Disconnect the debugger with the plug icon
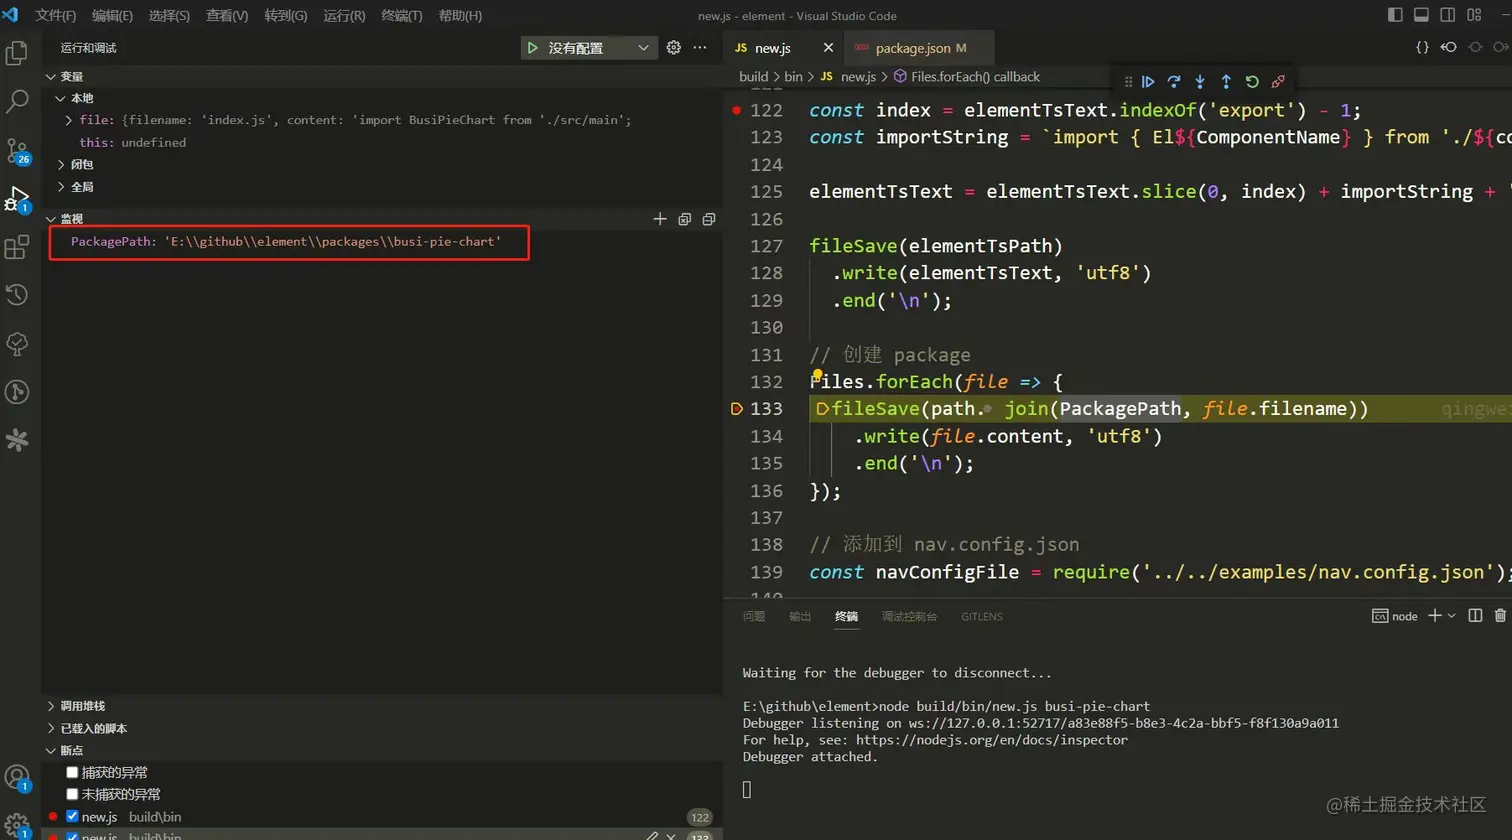 pos(1278,82)
